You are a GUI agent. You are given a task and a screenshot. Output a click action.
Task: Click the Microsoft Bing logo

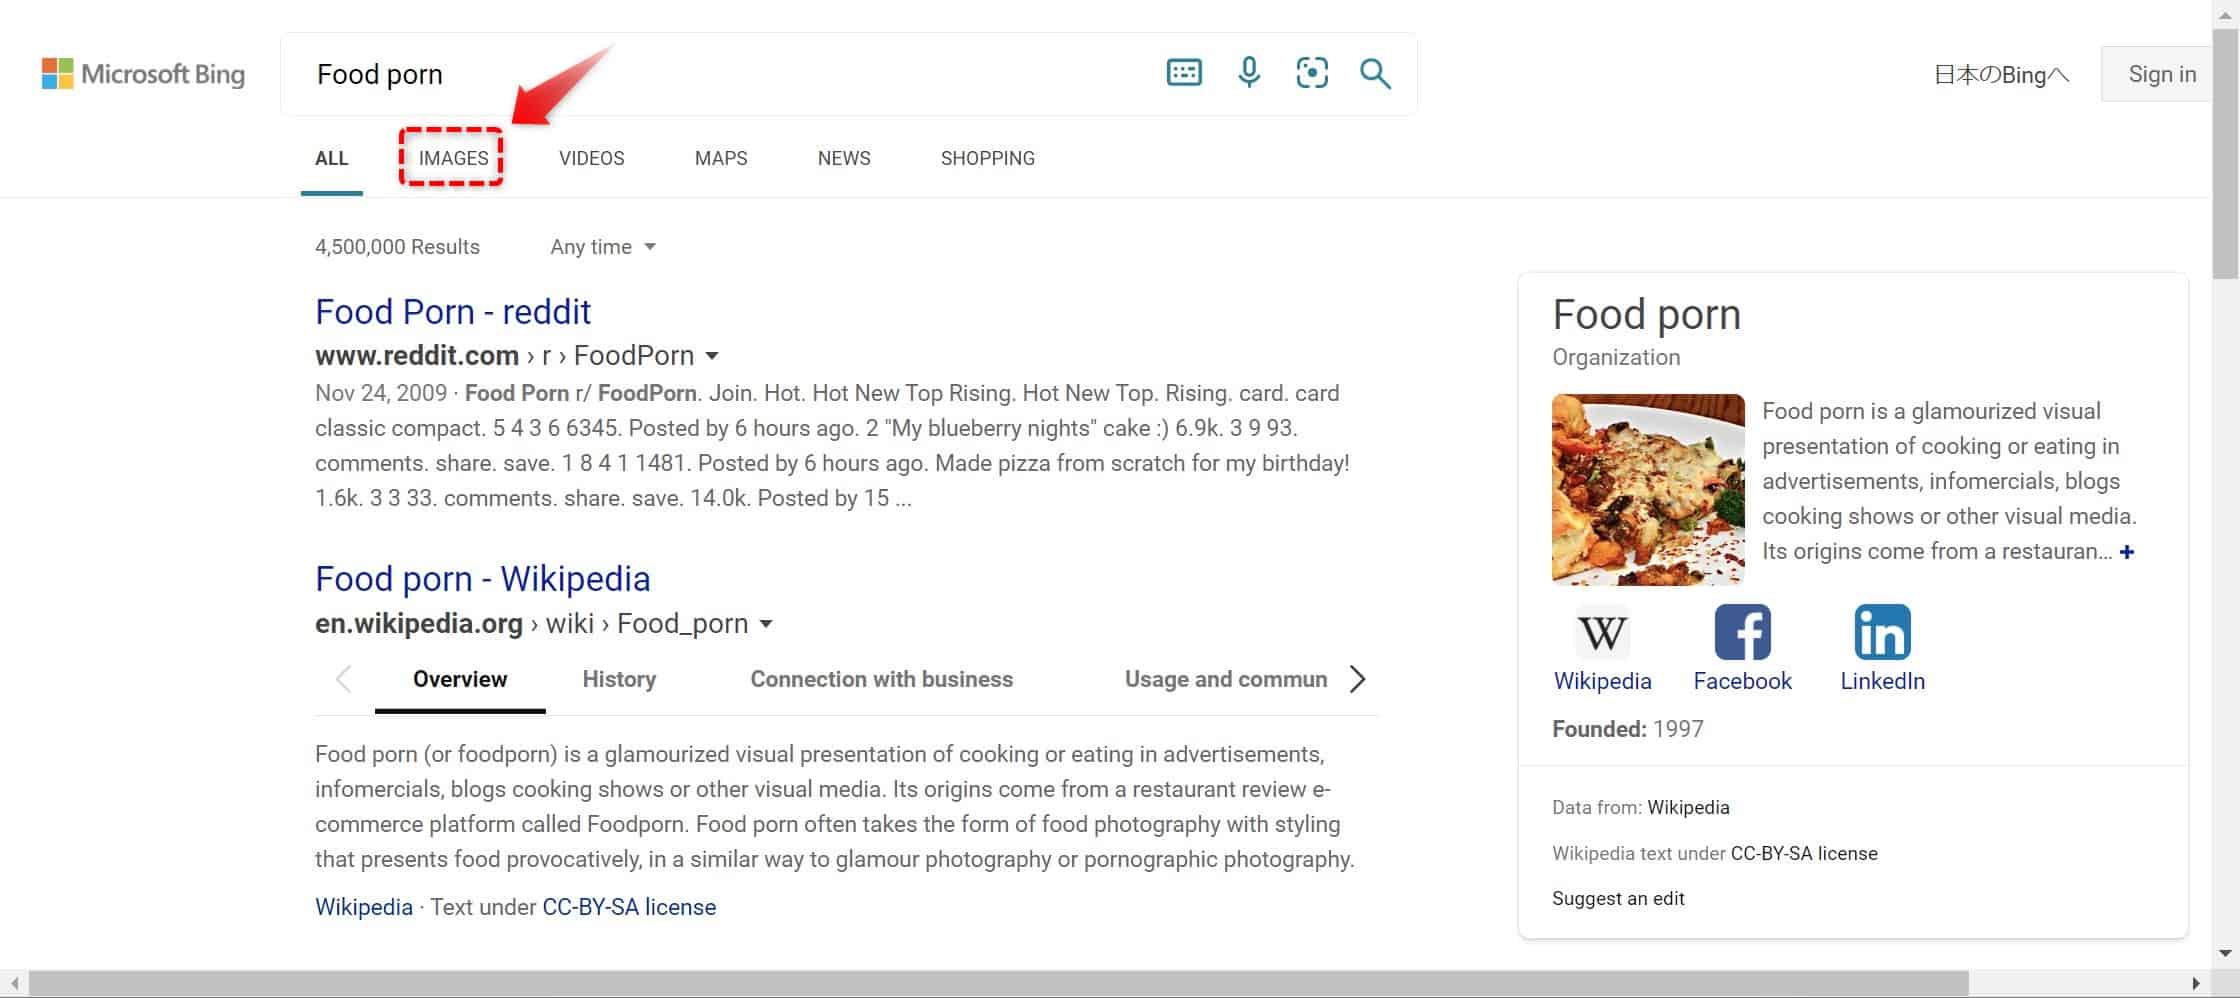143,74
